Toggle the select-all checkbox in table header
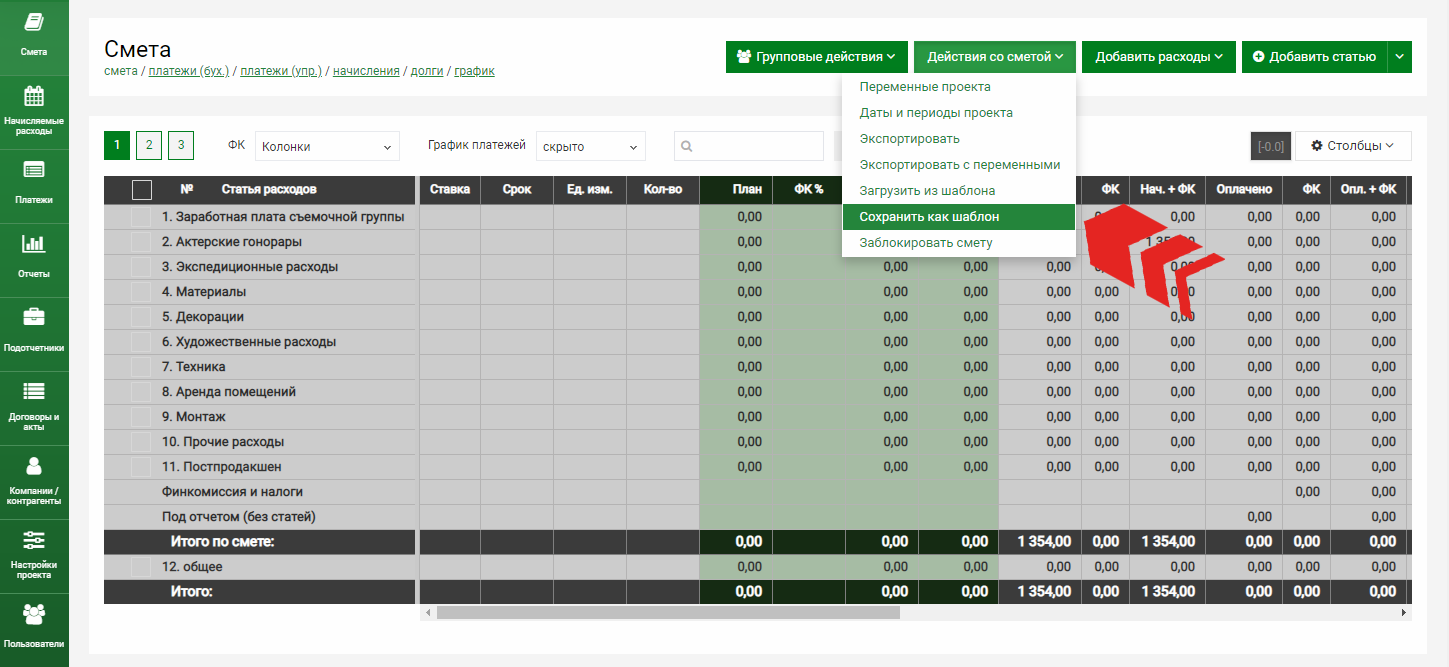The height and width of the screenshot is (667, 1449). click(142, 190)
